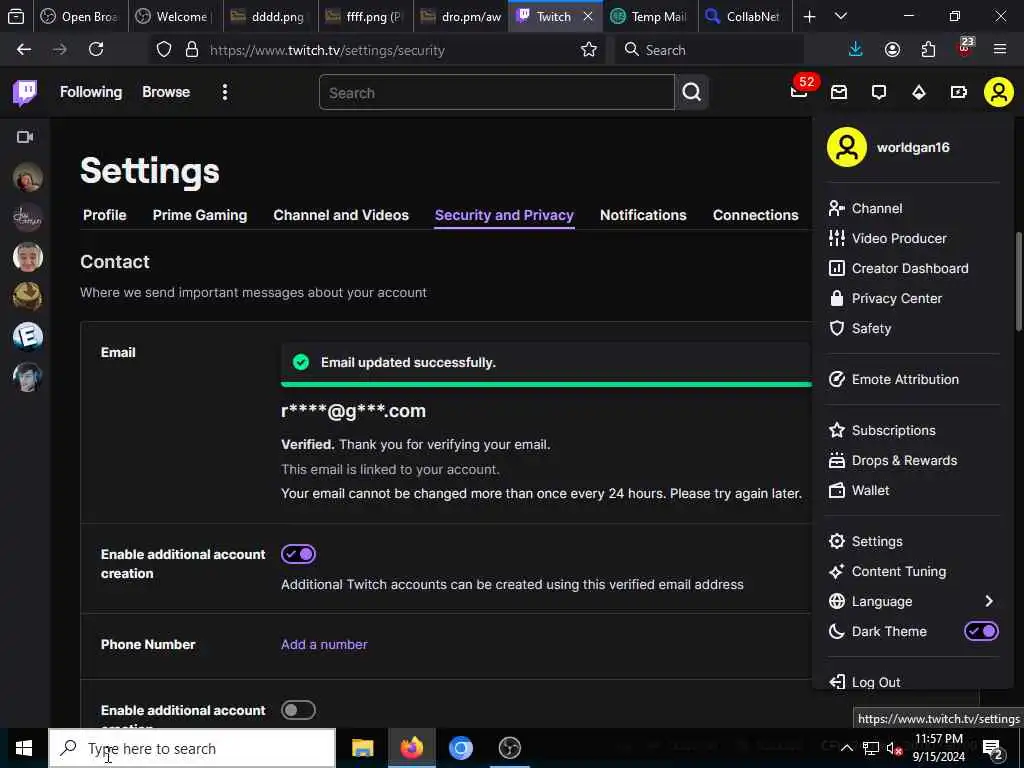Image resolution: width=1024 pixels, height=768 pixels.
Task: Open Wallet from the user menu
Action: tap(912, 490)
